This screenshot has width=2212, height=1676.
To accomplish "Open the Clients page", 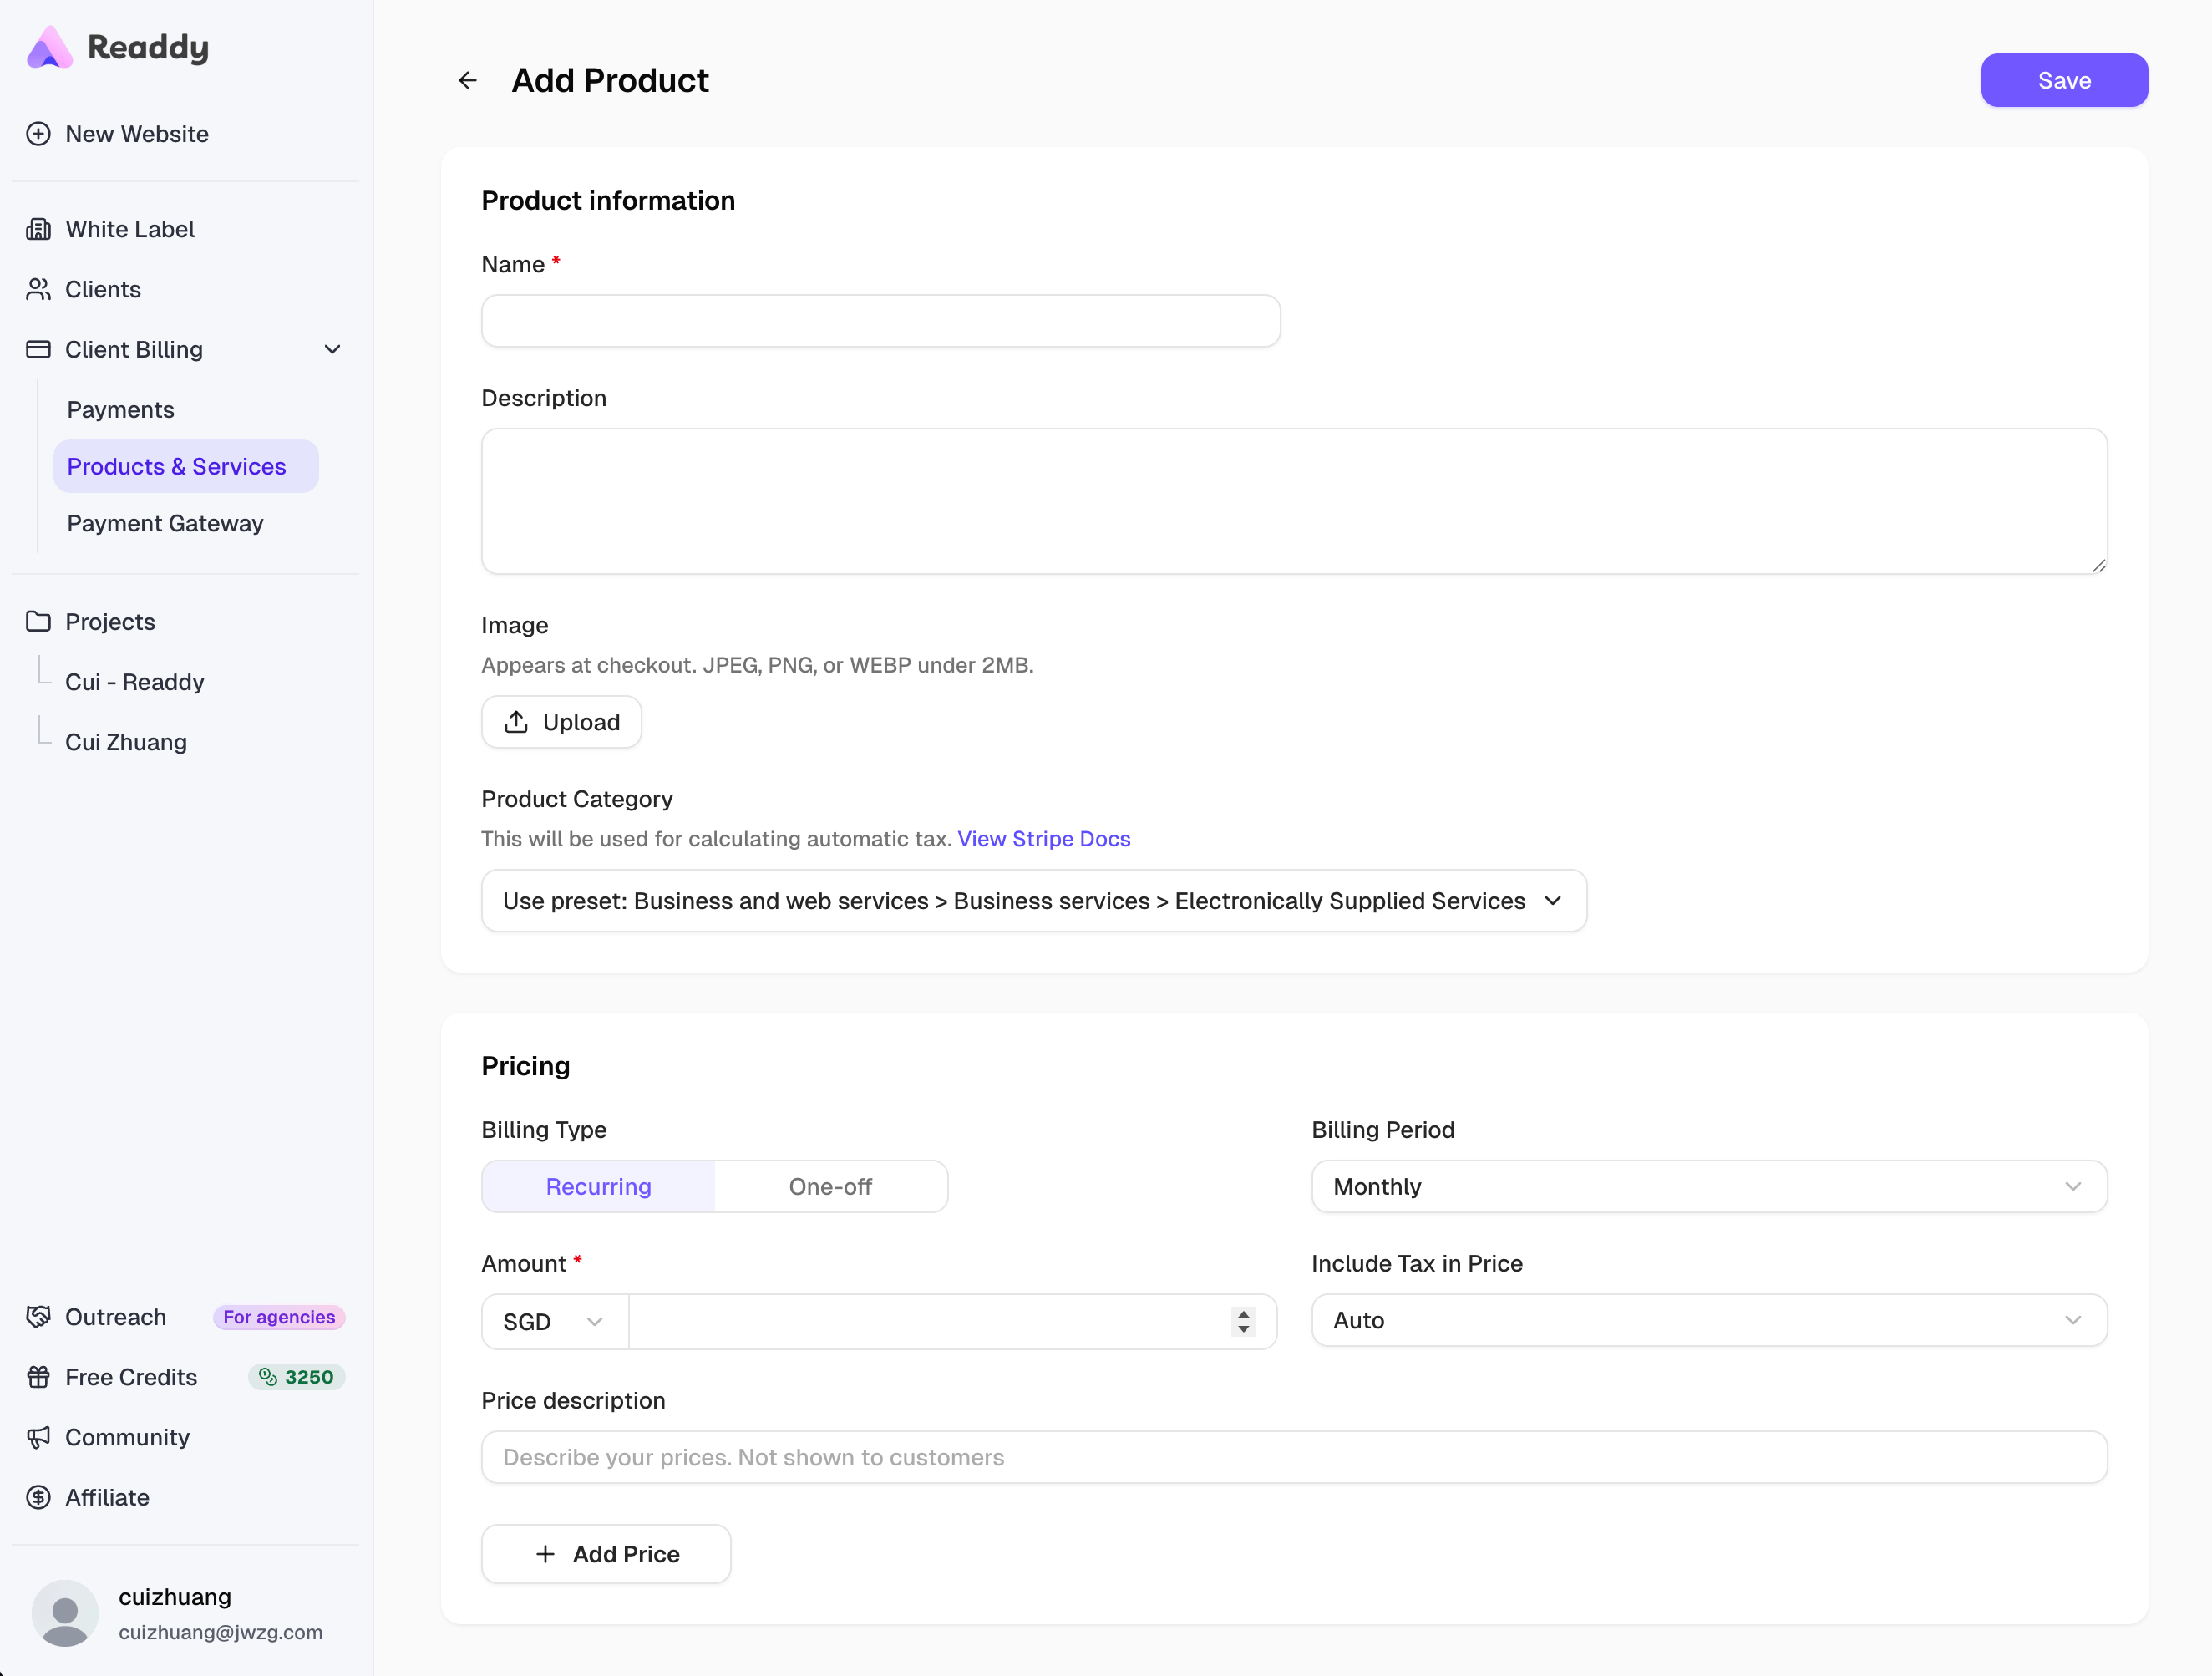I will pos(103,289).
